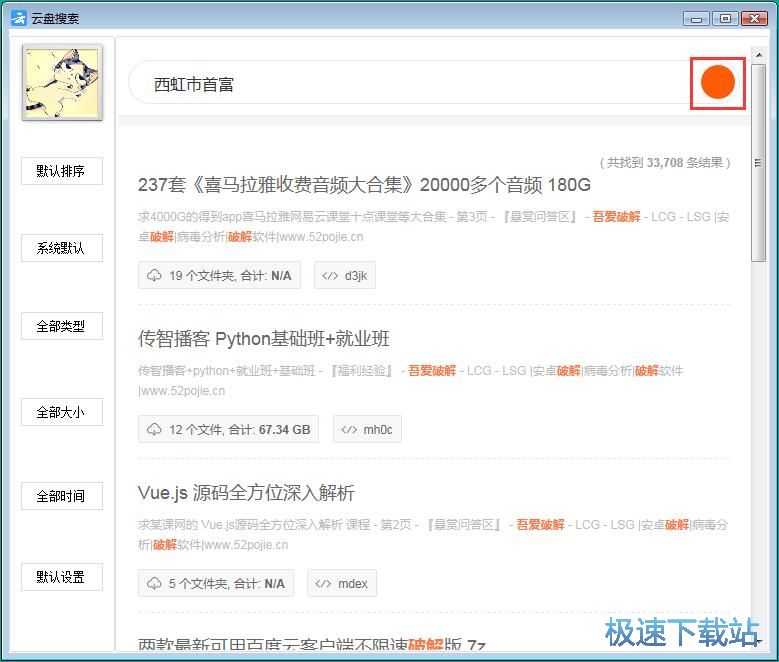Open the 全部时间 time filter
Screen dimensions: 779x662
coord(62,496)
